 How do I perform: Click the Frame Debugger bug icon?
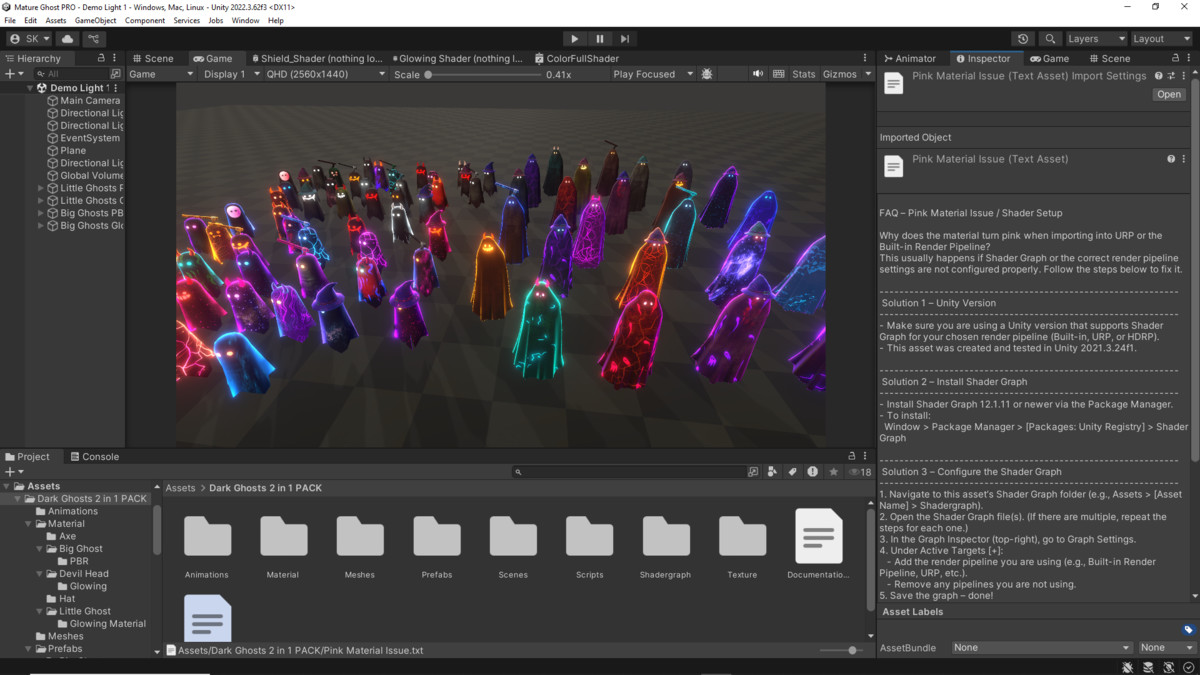[x=708, y=74]
